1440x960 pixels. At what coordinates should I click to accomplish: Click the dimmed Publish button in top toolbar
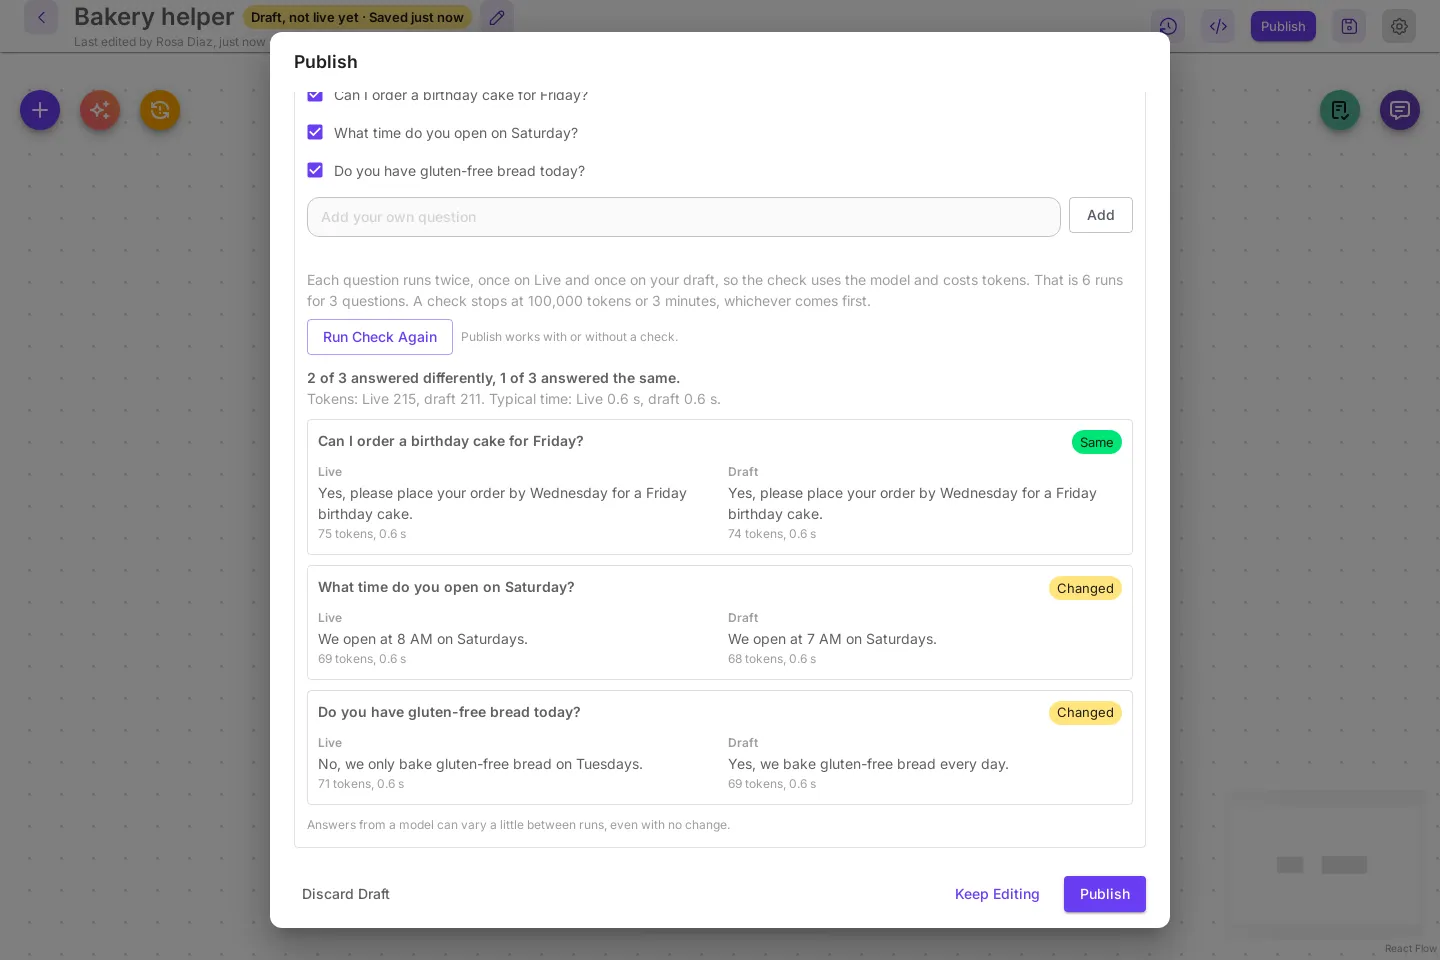pyautogui.click(x=1283, y=26)
